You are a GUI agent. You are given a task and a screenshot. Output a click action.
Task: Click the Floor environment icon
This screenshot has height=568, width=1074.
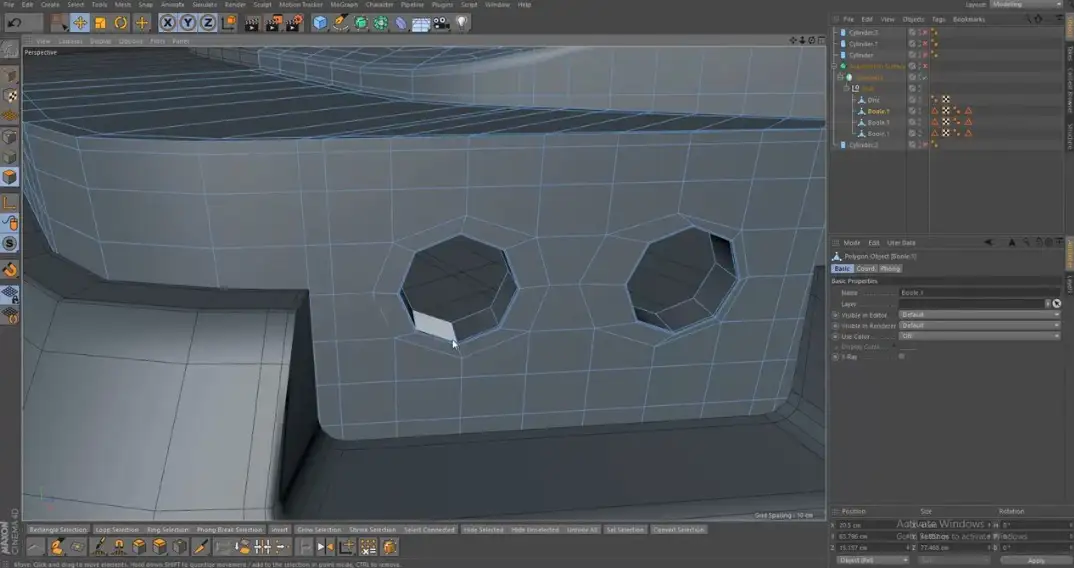click(421, 24)
